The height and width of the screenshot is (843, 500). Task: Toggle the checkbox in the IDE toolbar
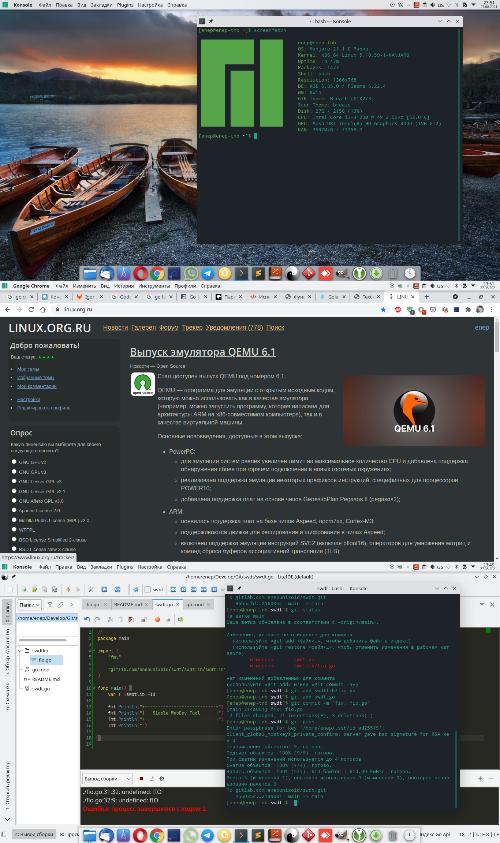click(x=147, y=590)
